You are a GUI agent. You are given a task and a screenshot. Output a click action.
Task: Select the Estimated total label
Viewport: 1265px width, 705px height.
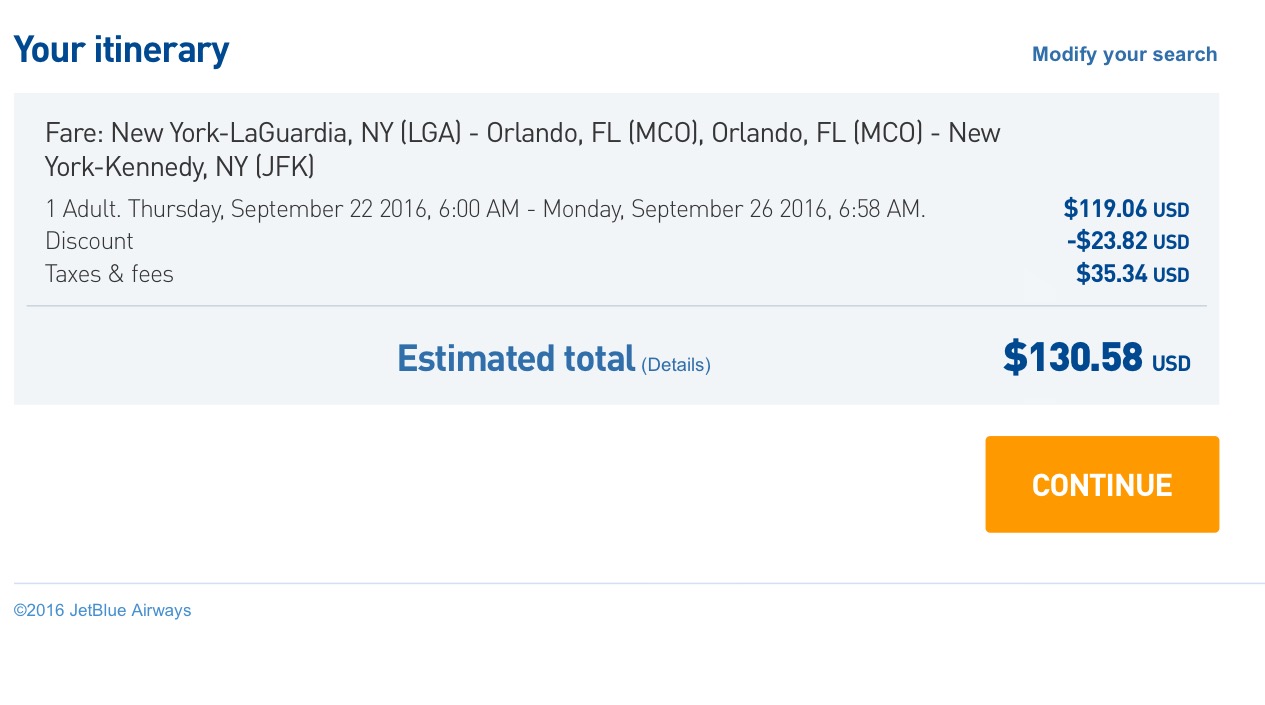(x=515, y=358)
